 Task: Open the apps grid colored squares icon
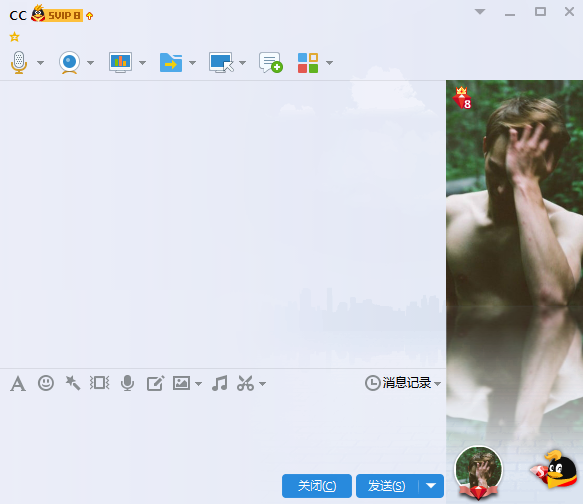point(308,63)
